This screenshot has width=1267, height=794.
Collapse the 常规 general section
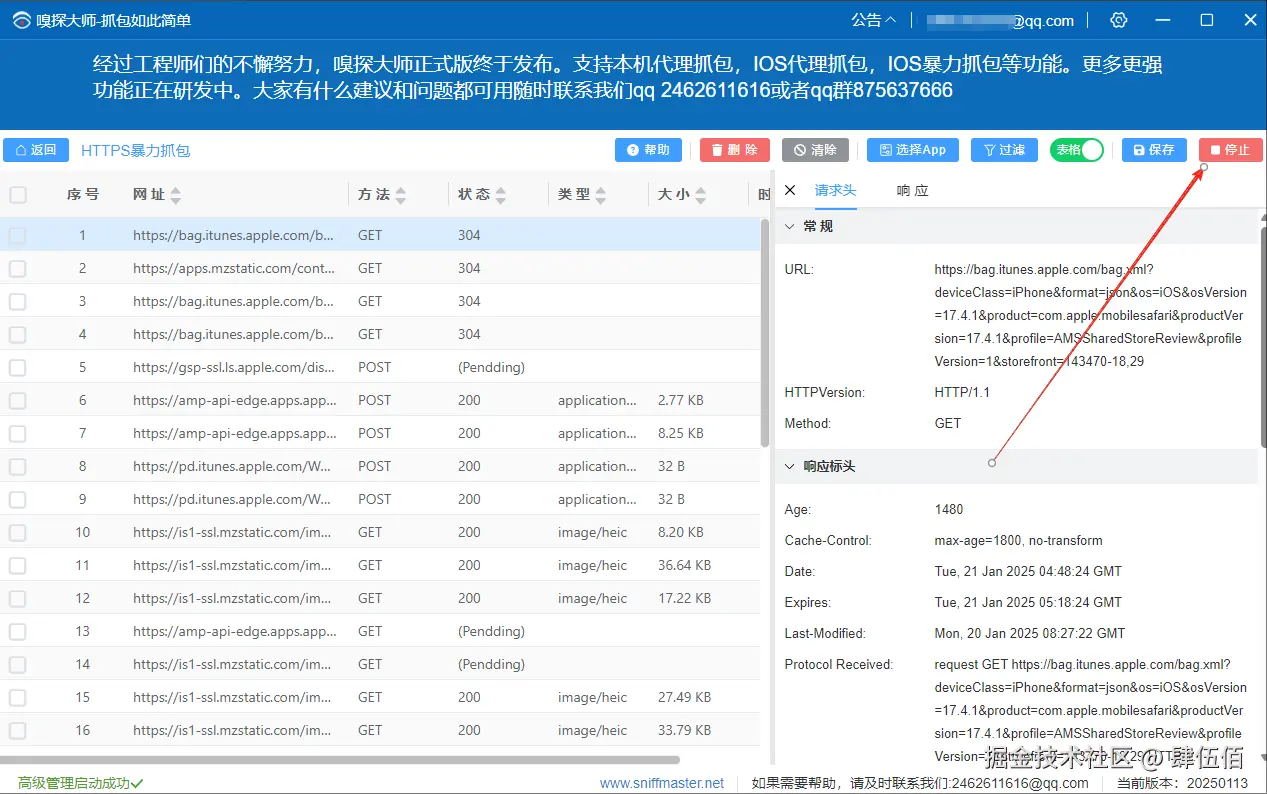(x=790, y=227)
